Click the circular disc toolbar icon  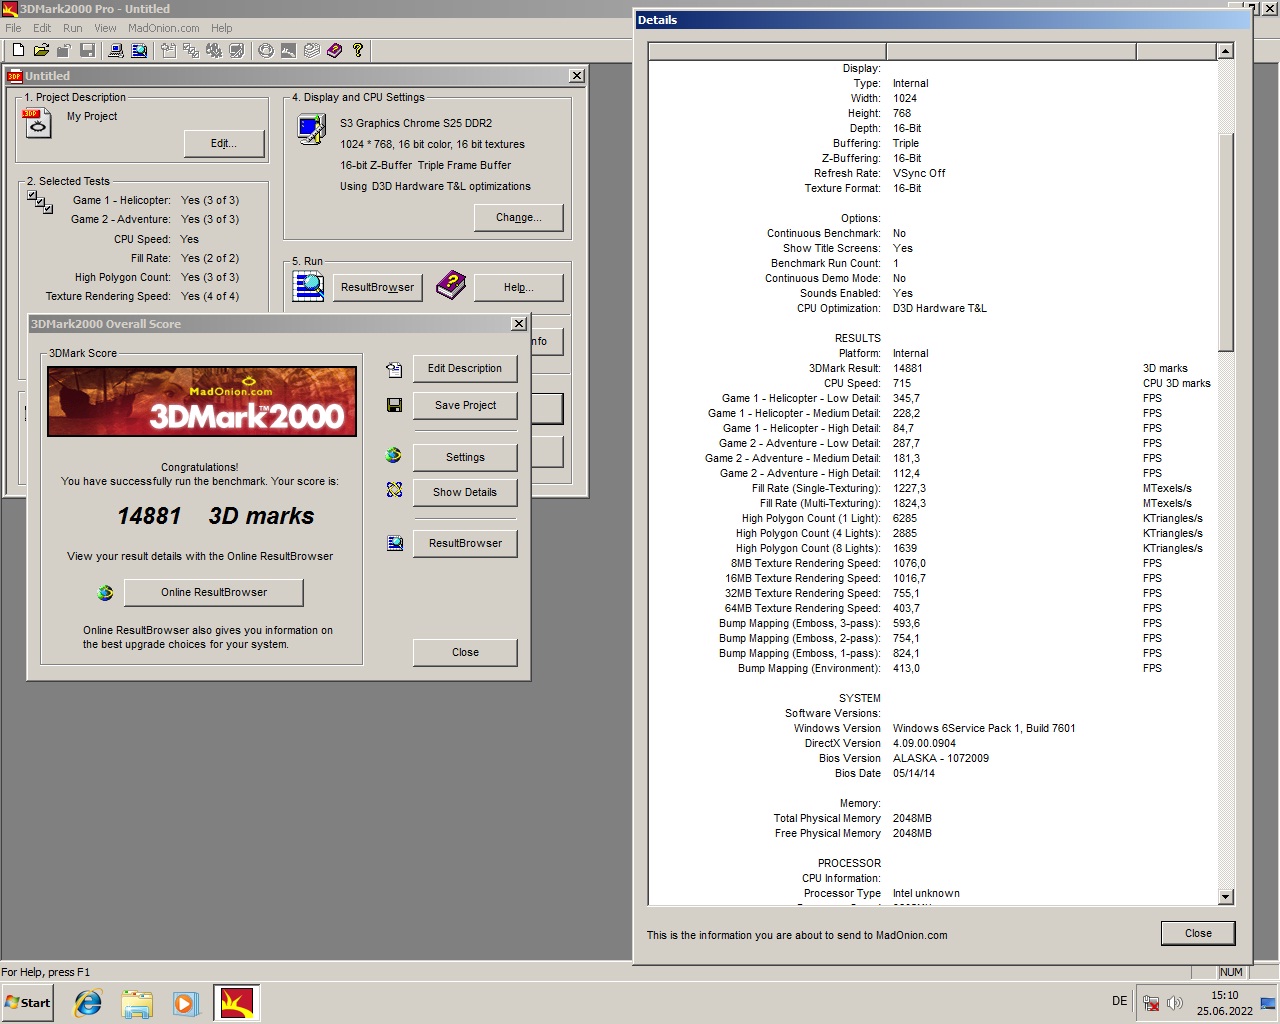pyautogui.click(x=265, y=50)
